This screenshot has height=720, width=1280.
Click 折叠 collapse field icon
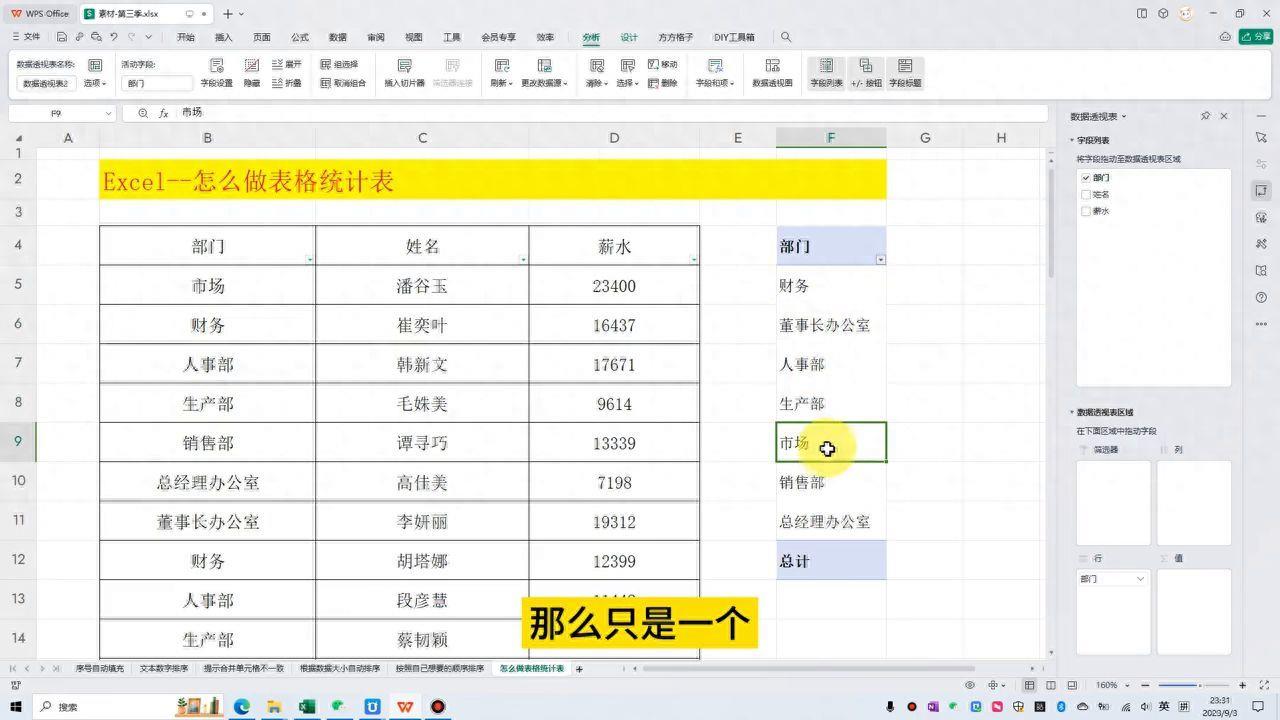pos(286,83)
